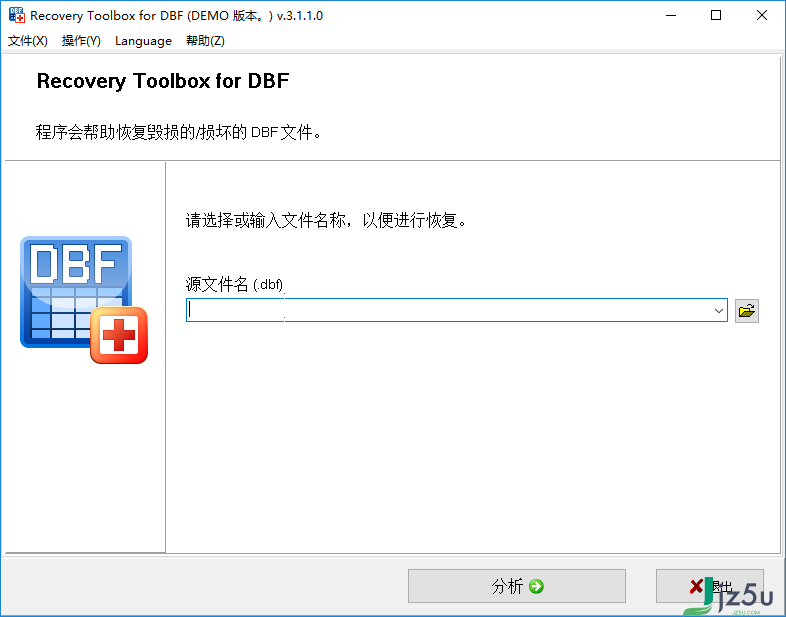Open the 帮助(Z) menu

click(x=206, y=41)
